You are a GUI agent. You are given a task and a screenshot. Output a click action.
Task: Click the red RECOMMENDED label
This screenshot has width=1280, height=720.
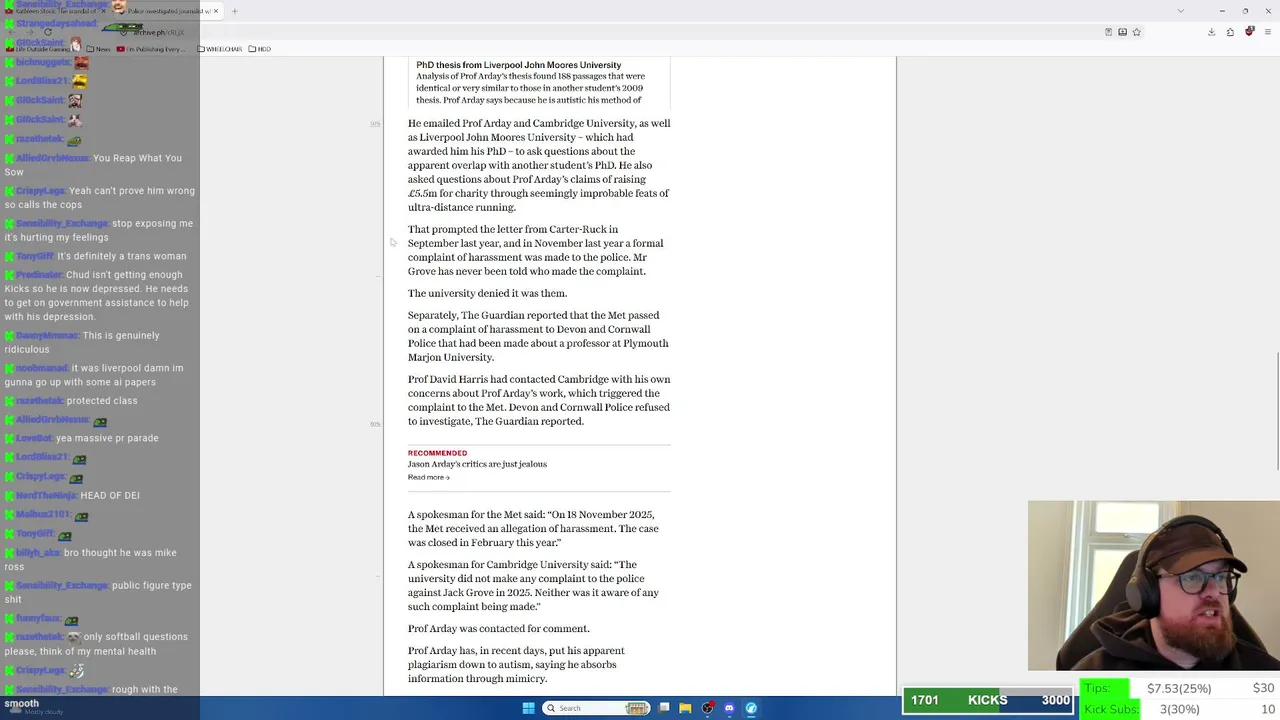click(x=437, y=453)
